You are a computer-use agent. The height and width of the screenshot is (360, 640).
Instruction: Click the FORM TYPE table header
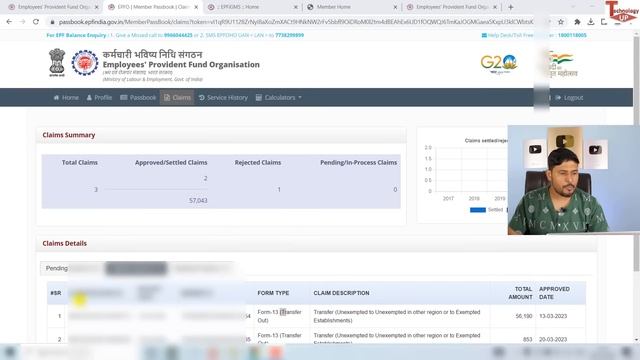click(273, 293)
